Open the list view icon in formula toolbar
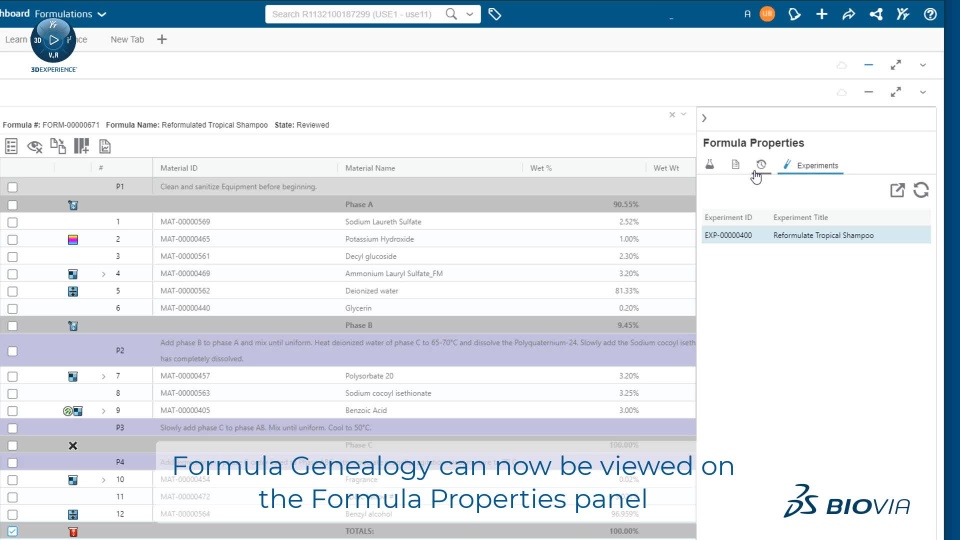The width and height of the screenshot is (960, 540). (x=11, y=146)
